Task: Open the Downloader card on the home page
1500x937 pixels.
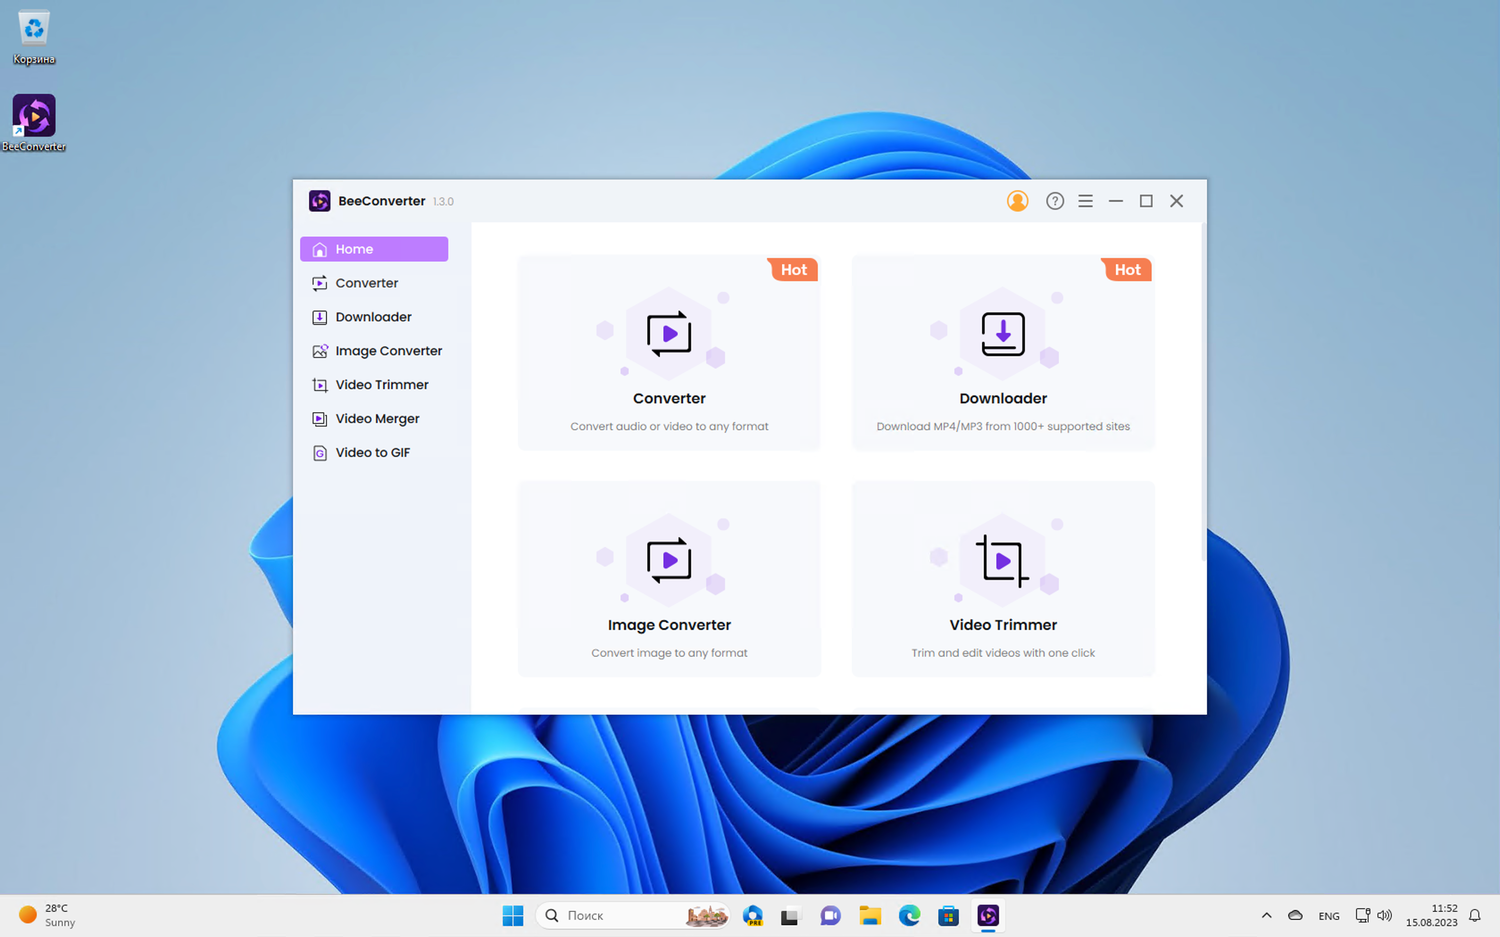Action: tap(1003, 353)
